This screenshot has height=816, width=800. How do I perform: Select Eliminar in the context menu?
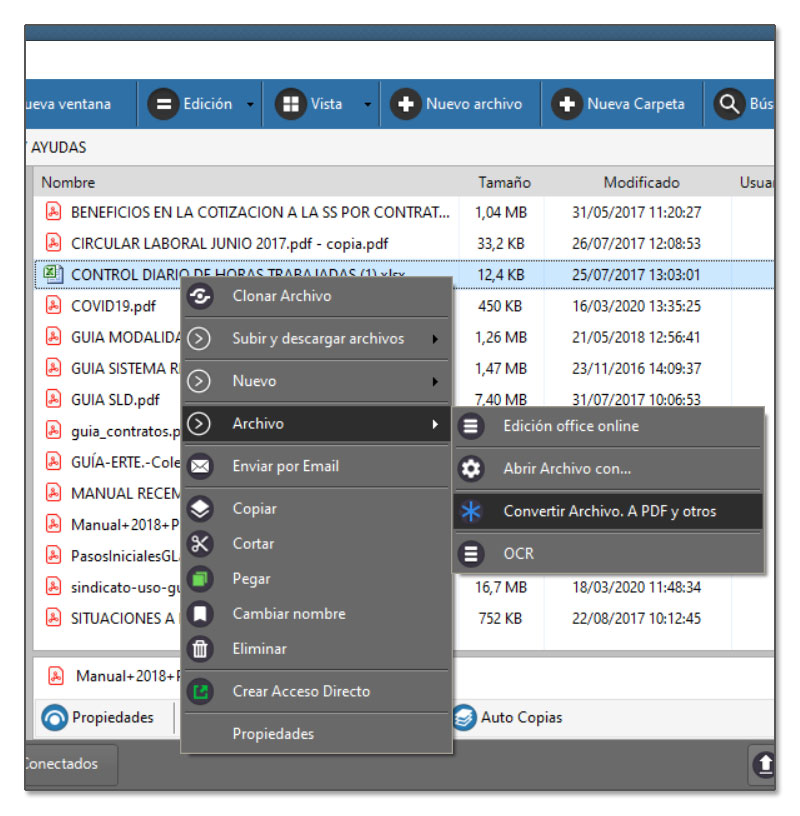point(316,649)
